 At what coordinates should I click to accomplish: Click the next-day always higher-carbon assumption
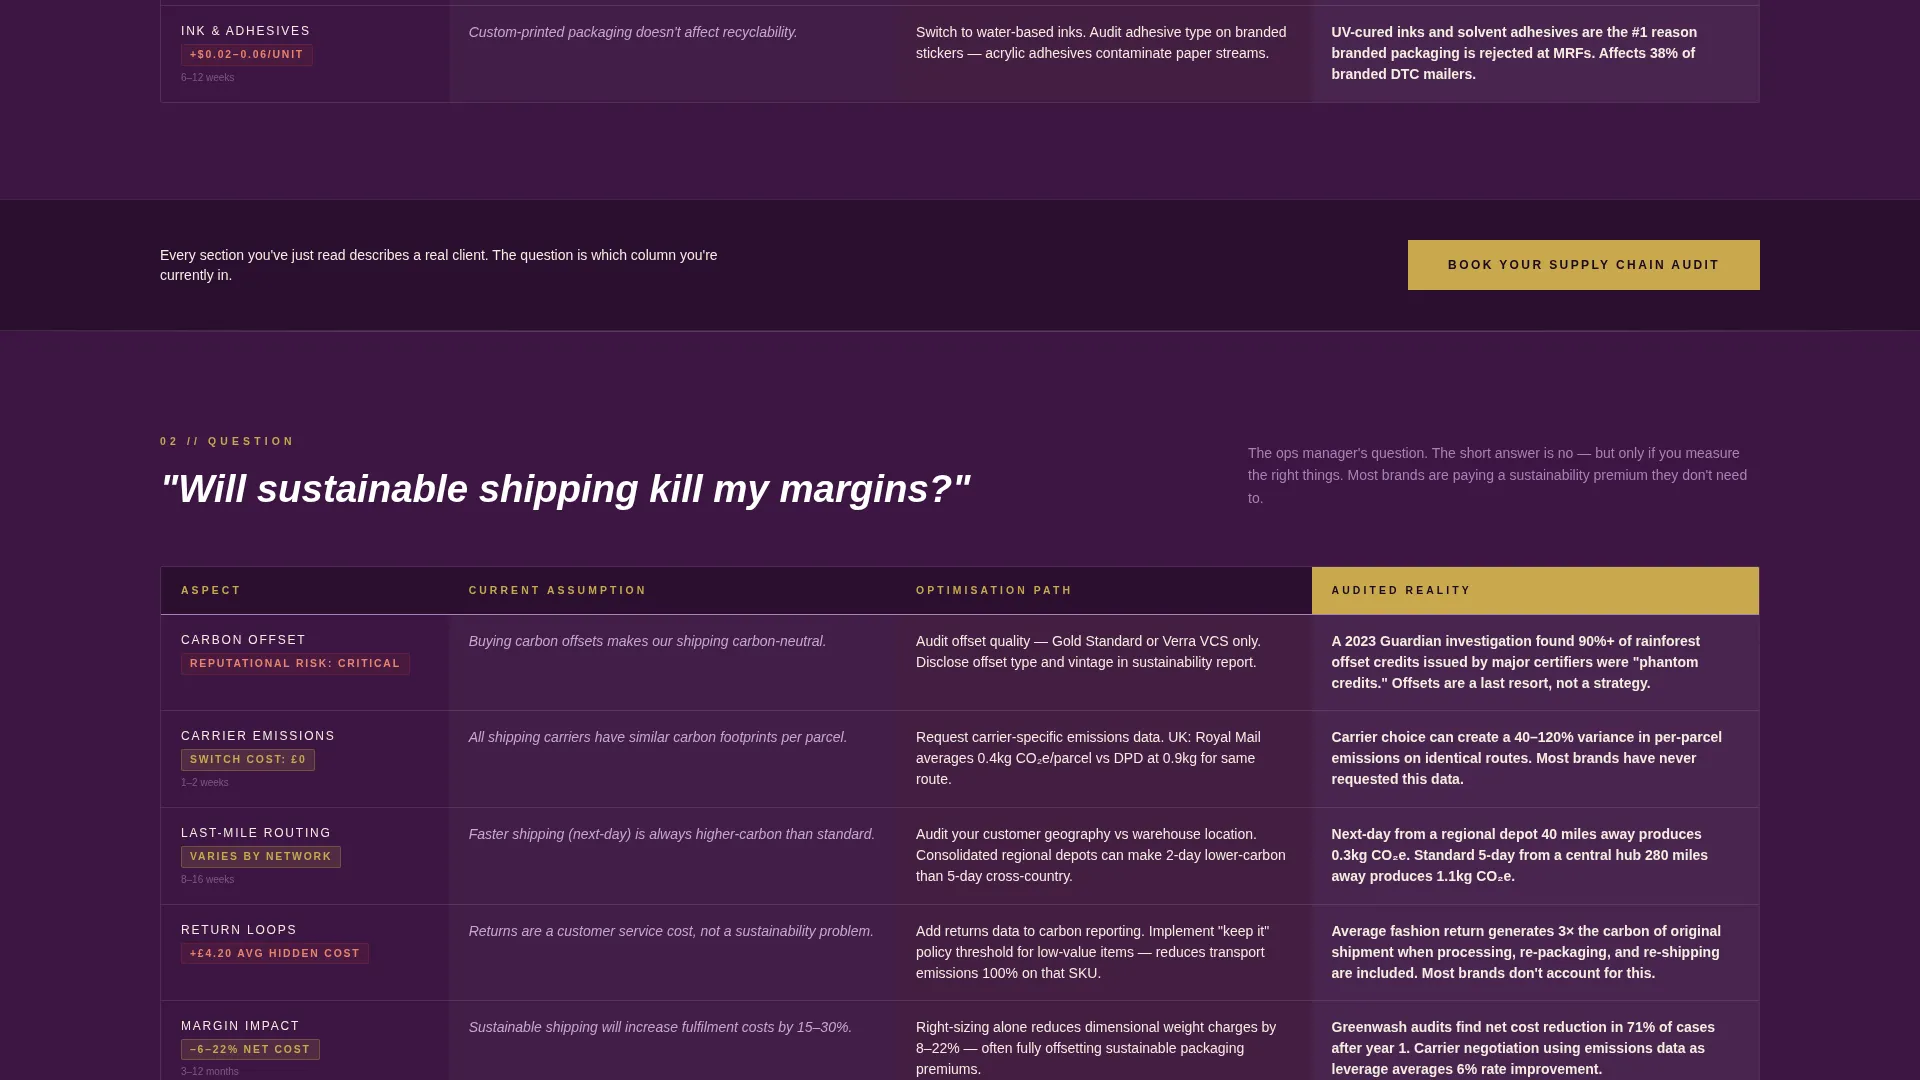(671, 834)
